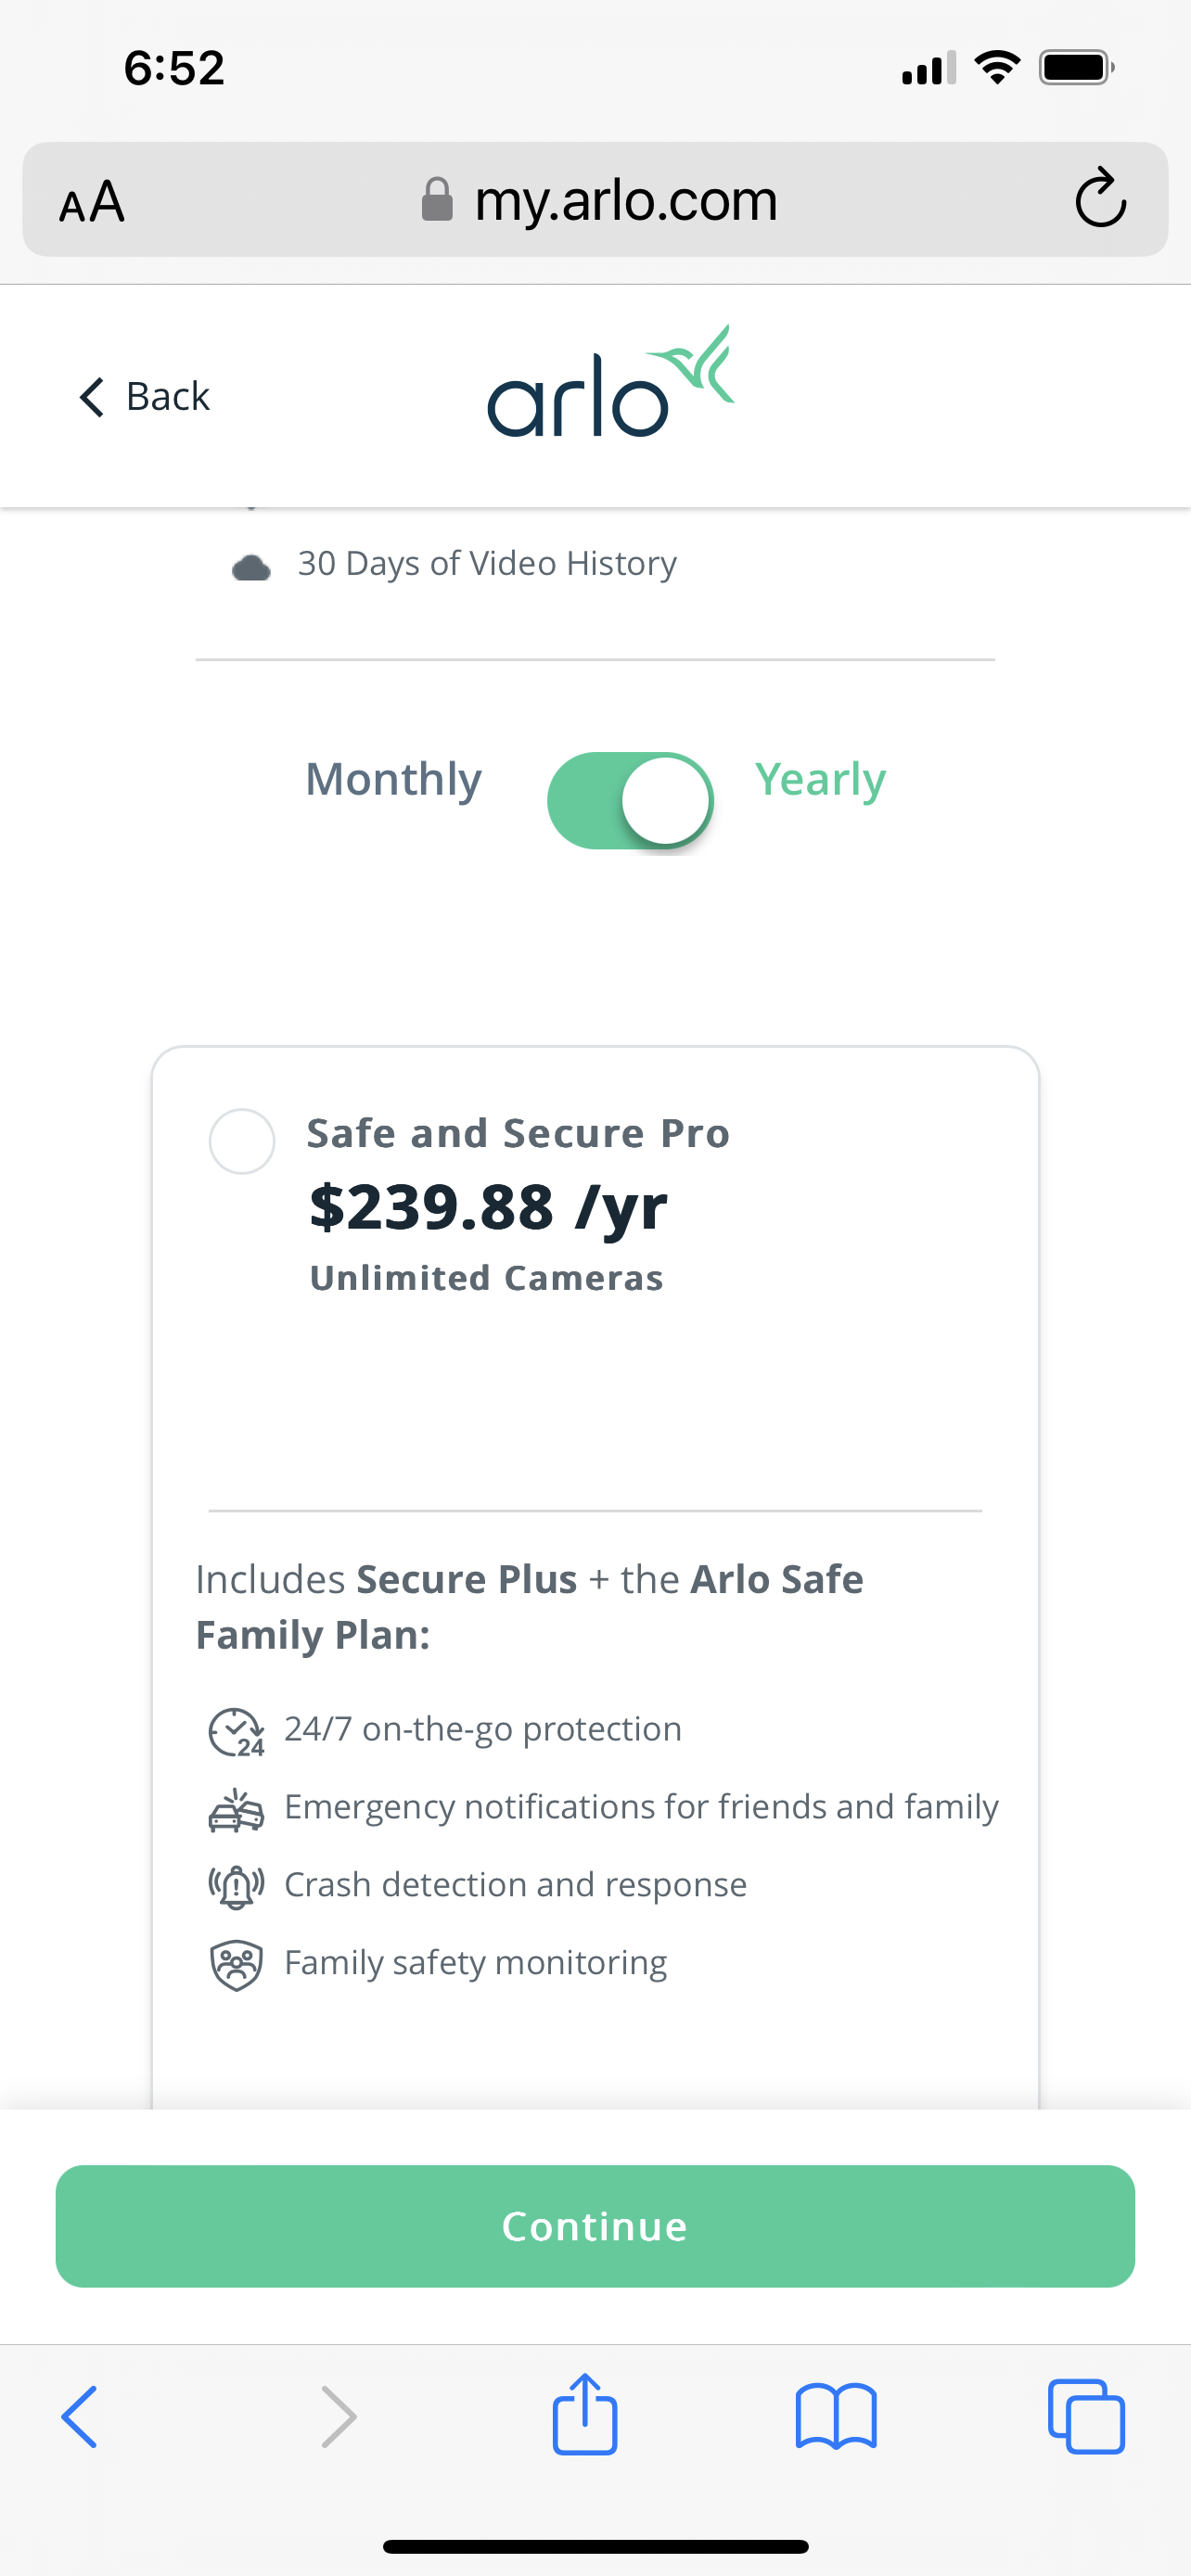Image resolution: width=1191 pixels, height=2576 pixels.
Task: Tap the share icon in Safari toolbar
Action: pyautogui.click(x=585, y=2416)
